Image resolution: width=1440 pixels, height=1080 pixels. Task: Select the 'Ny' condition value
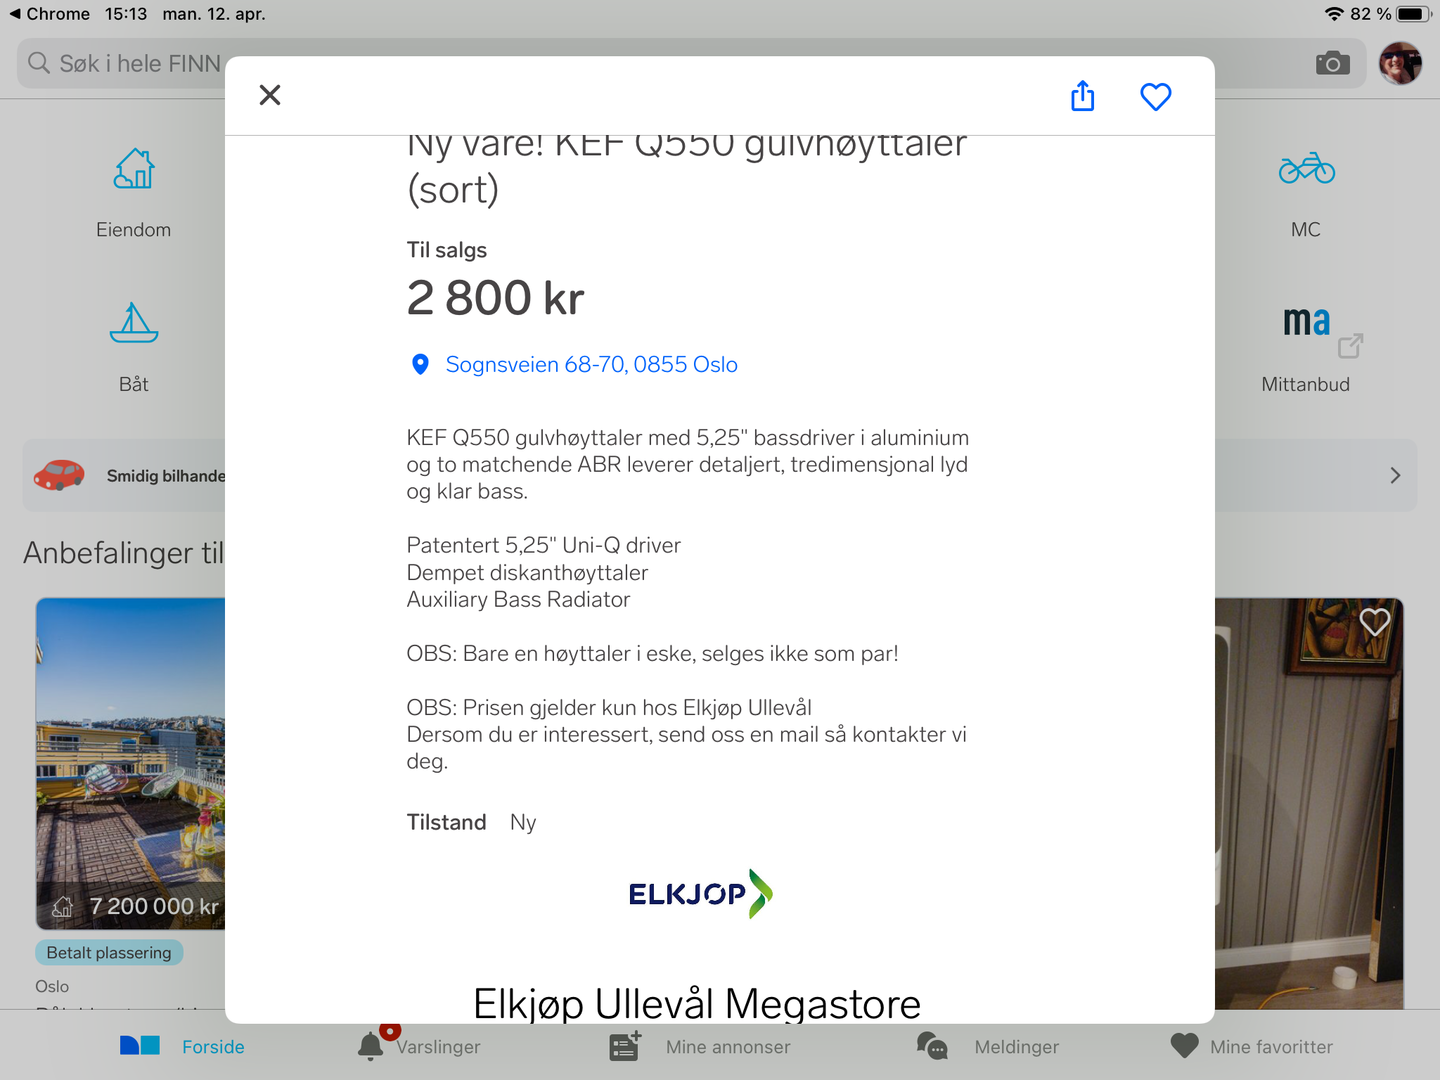tap(523, 822)
